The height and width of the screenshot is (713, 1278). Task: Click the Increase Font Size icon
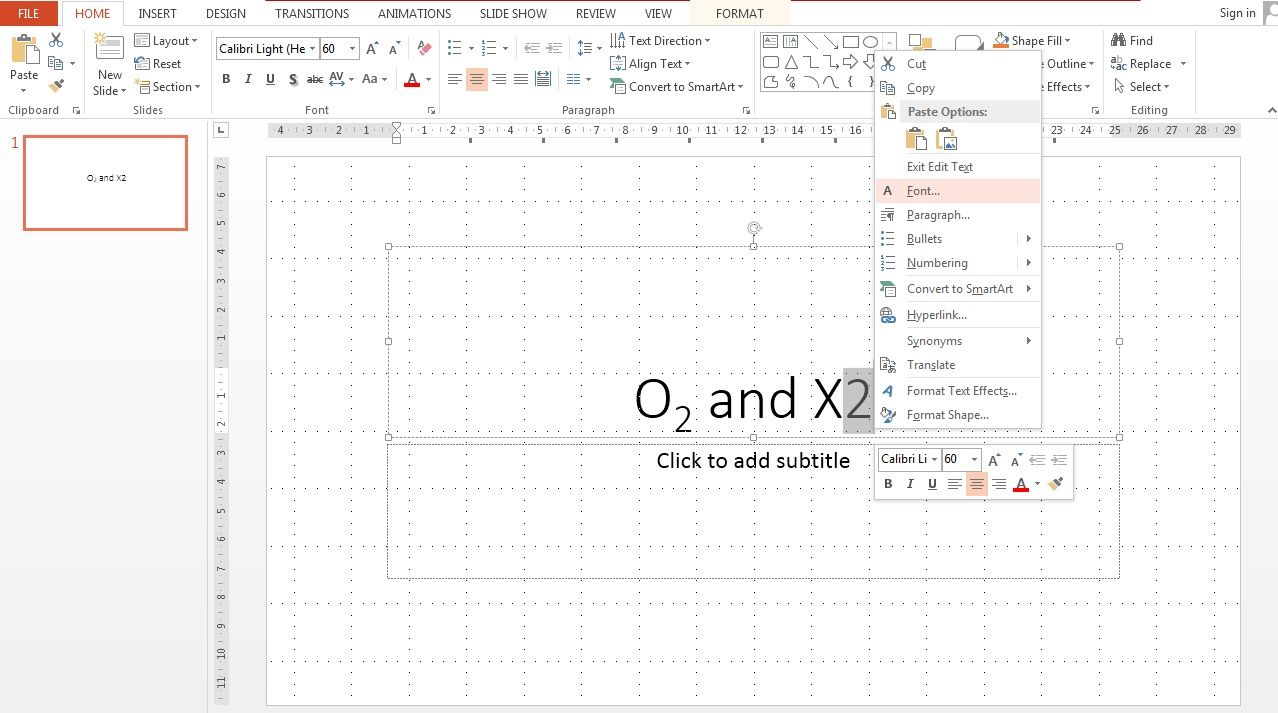pos(372,46)
